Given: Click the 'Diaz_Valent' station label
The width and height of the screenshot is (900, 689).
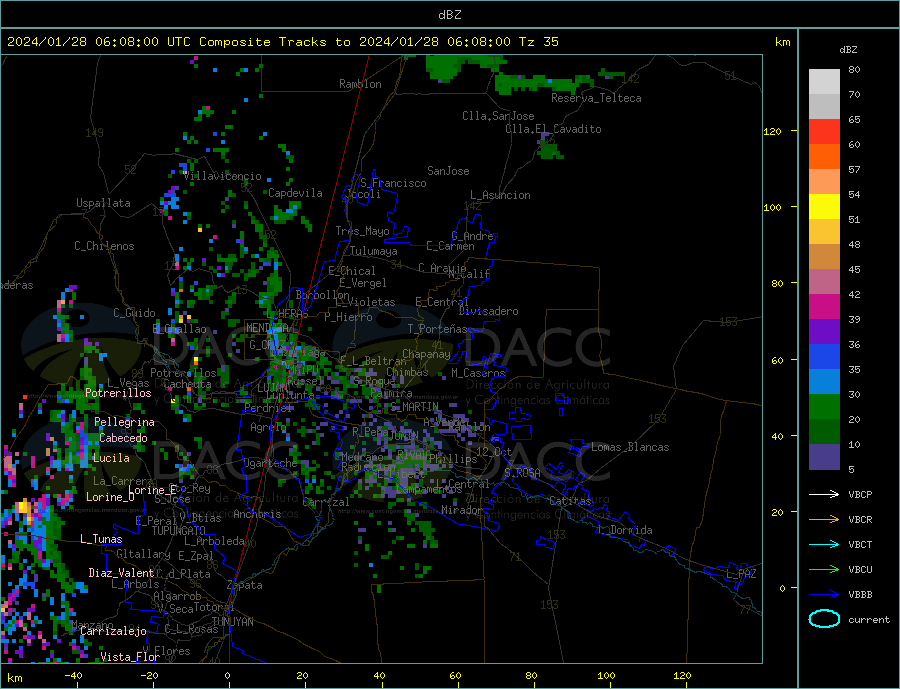Looking at the screenshot, I should pos(121,573).
